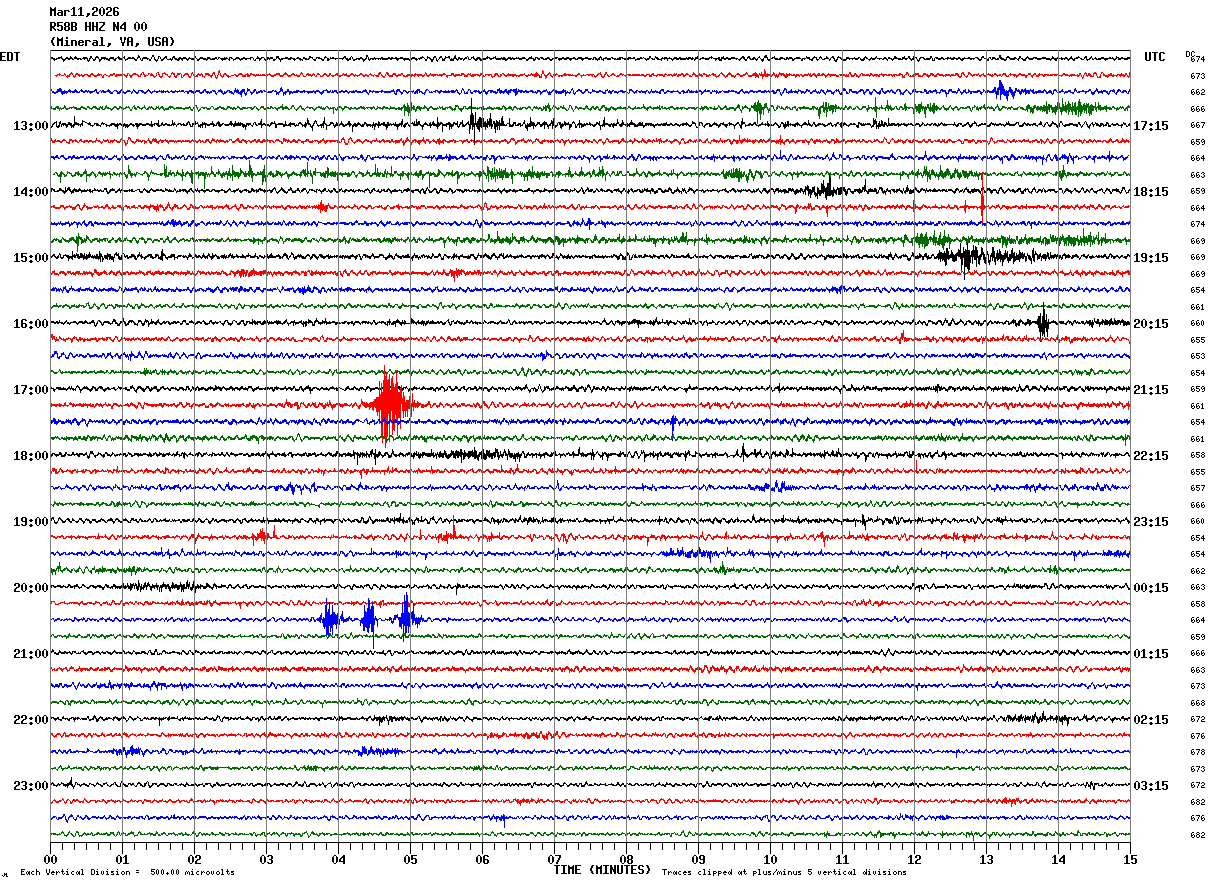Click the last of three blue bursts after 20:00
Image resolution: width=1210 pixels, height=886 pixels.
pyautogui.click(x=406, y=618)
